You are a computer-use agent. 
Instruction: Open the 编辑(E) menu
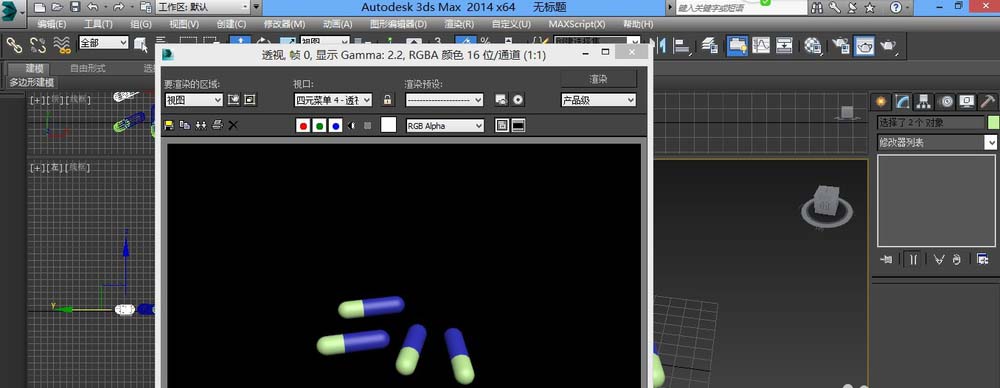(x=52, y=24)
